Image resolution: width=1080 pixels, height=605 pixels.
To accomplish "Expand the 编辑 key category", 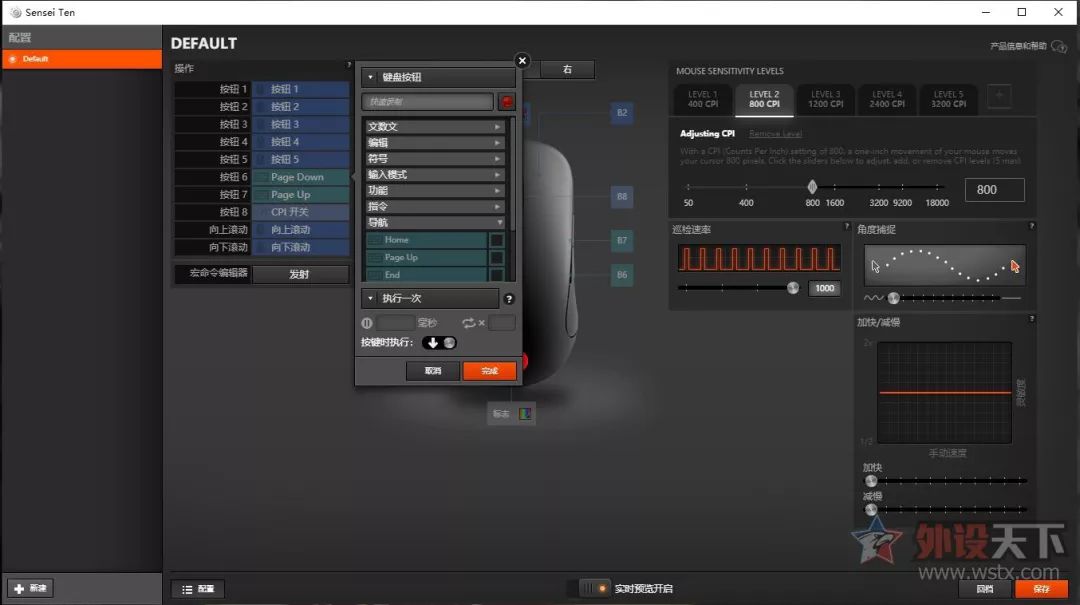I will tap(436, 143).
